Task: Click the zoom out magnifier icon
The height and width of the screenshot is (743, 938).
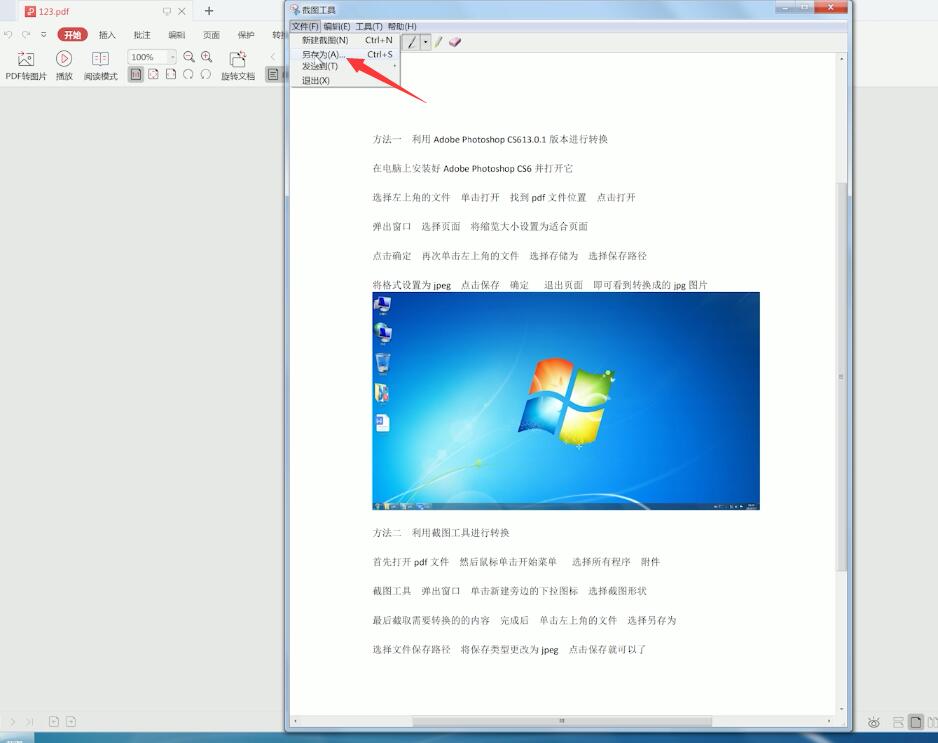Action: coord(189,57)
